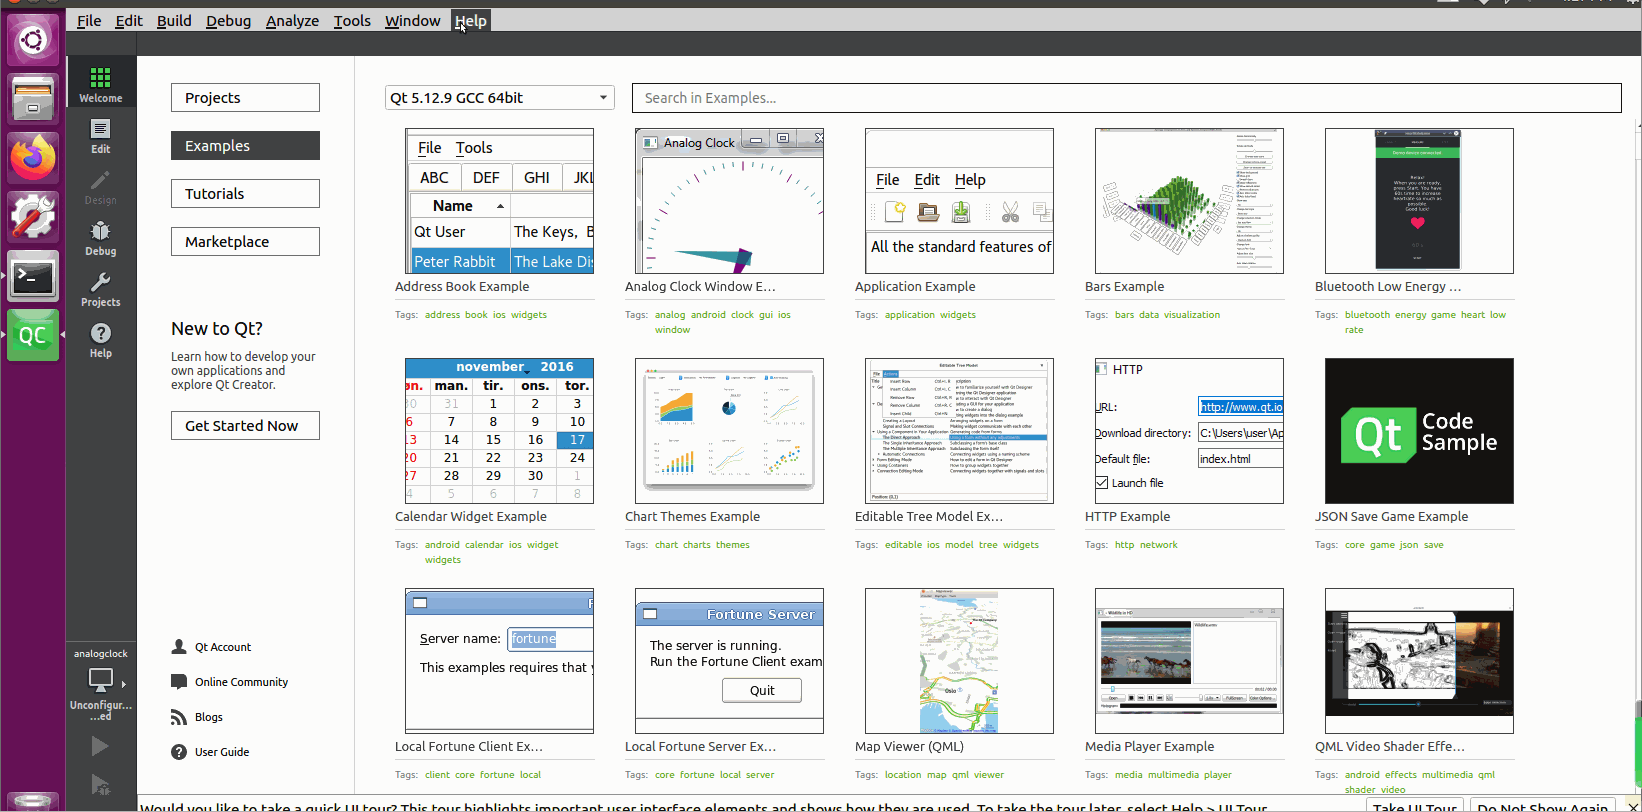This screenshot has height=812, width=1642.
Task: Go to Projects welcome page
Action: click(x=245, y=98)
